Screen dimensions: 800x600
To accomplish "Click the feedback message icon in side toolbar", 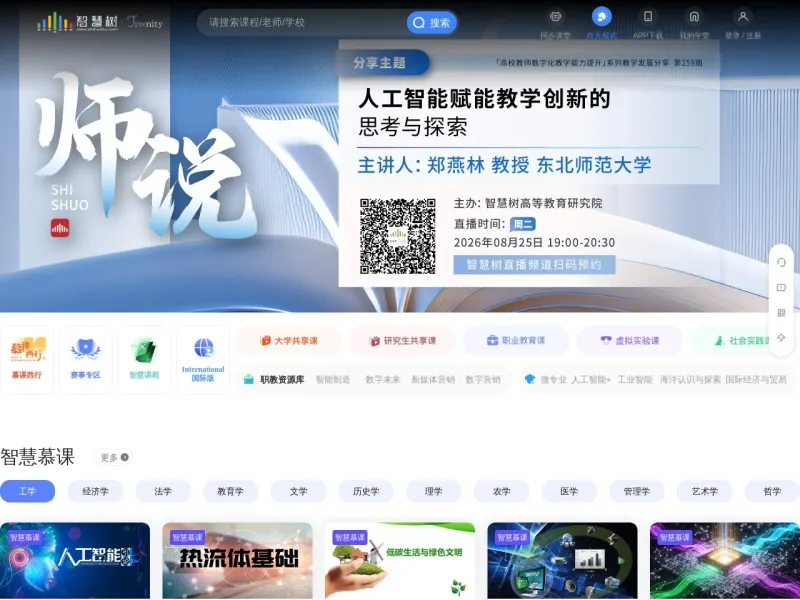I will (781, 288).
